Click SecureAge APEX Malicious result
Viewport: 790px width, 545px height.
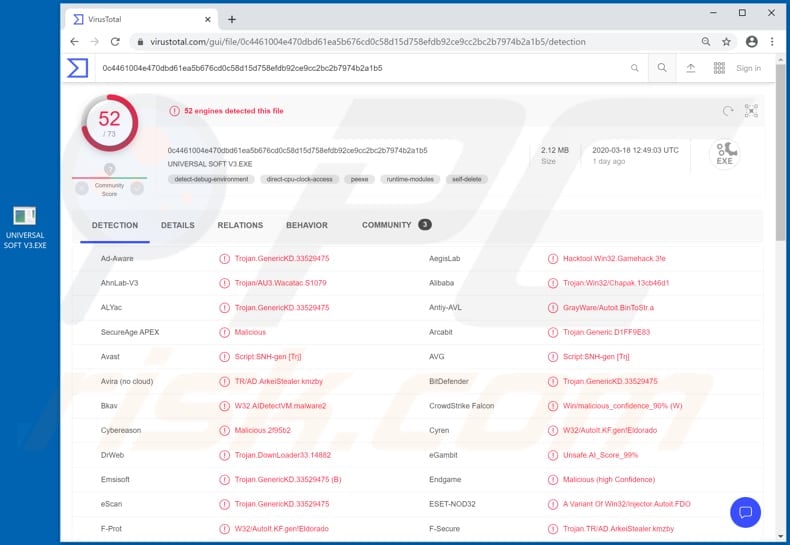[250, 332]
